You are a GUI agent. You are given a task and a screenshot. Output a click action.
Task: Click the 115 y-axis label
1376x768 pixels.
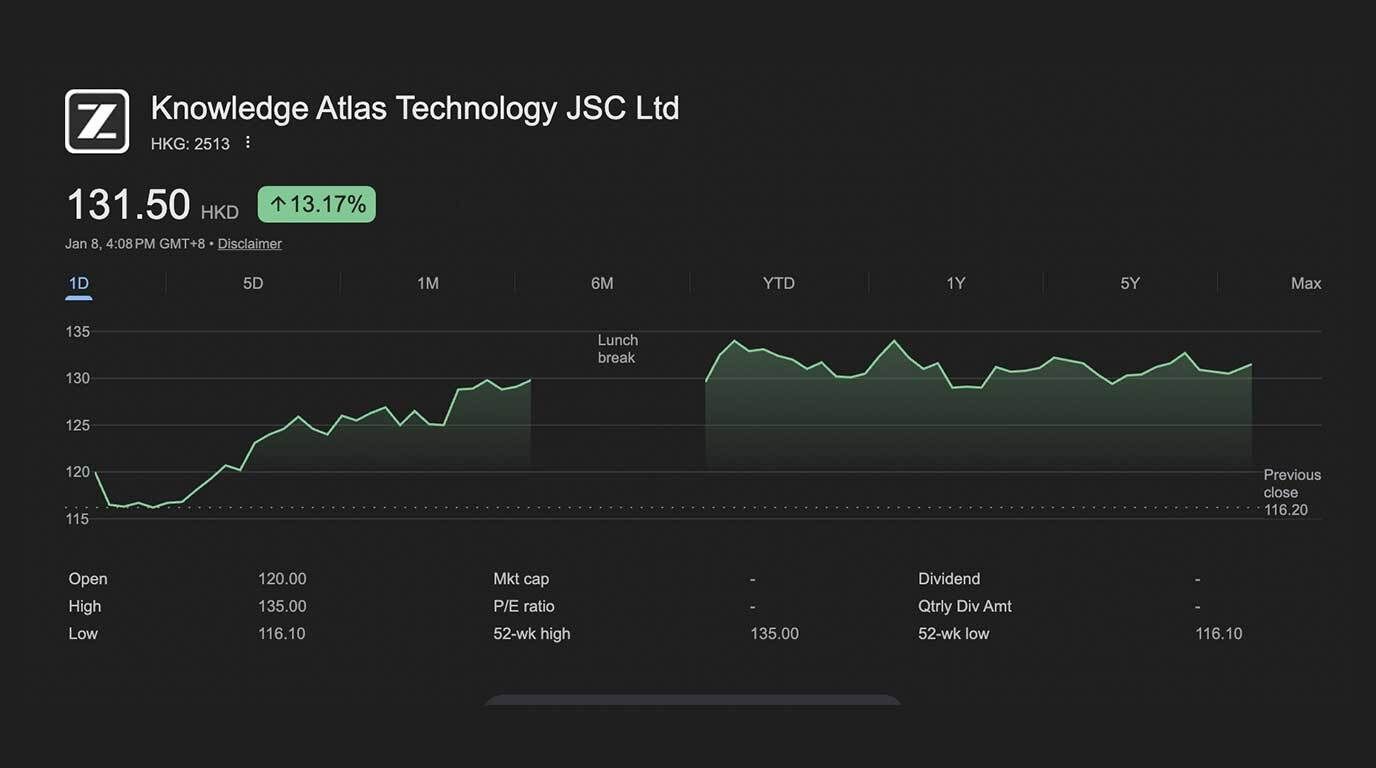pyautogui.click(x=78, y=519)
